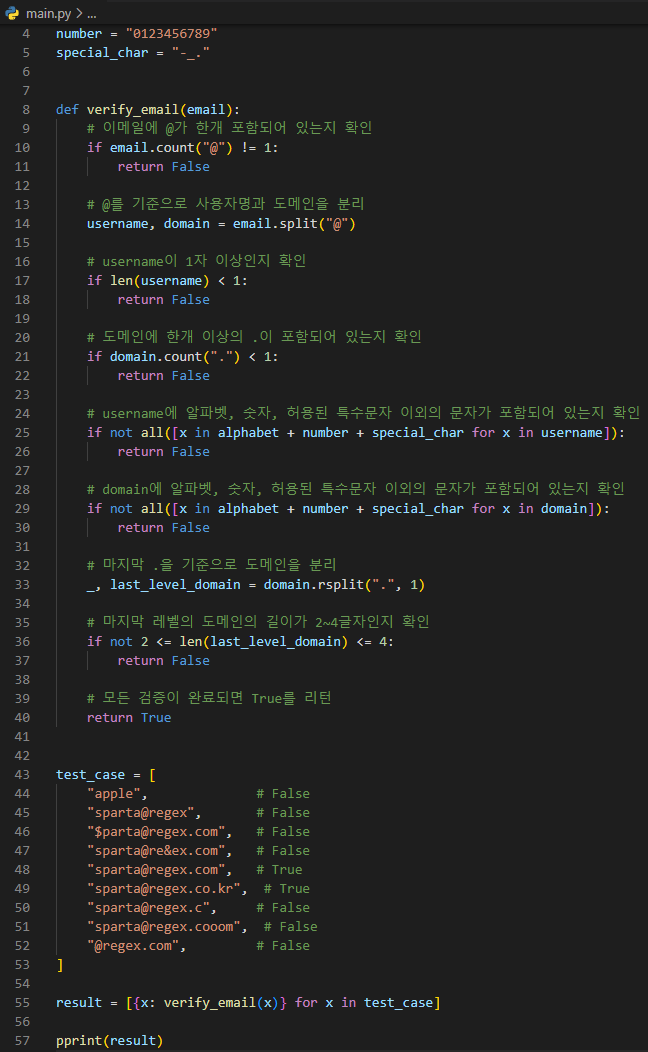Click the number string "0123456789"
This screenshot has height=1052, width=648.
click(171, 34)
